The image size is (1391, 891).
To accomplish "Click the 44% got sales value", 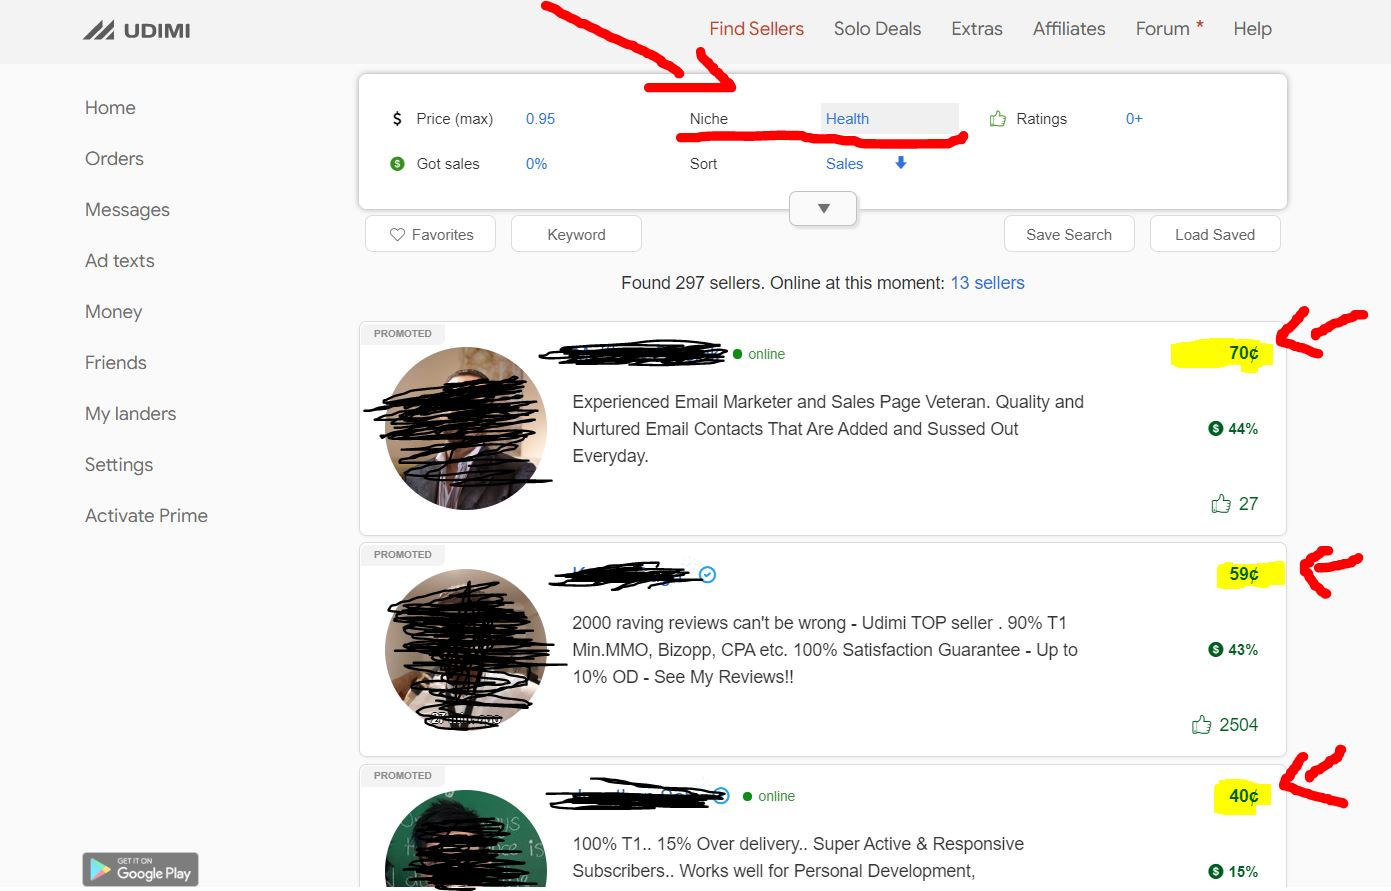I will (1243, 429).
